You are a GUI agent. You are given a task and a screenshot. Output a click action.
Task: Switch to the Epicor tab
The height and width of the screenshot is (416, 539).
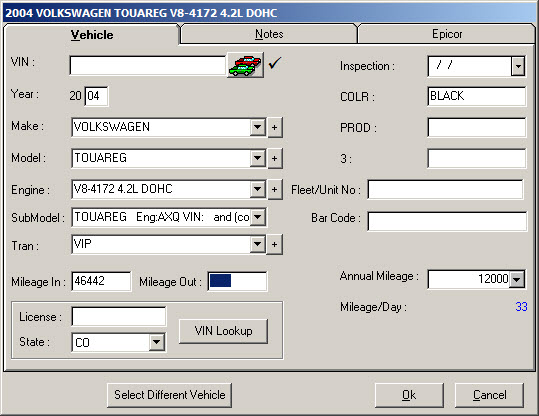coord(447,34)
